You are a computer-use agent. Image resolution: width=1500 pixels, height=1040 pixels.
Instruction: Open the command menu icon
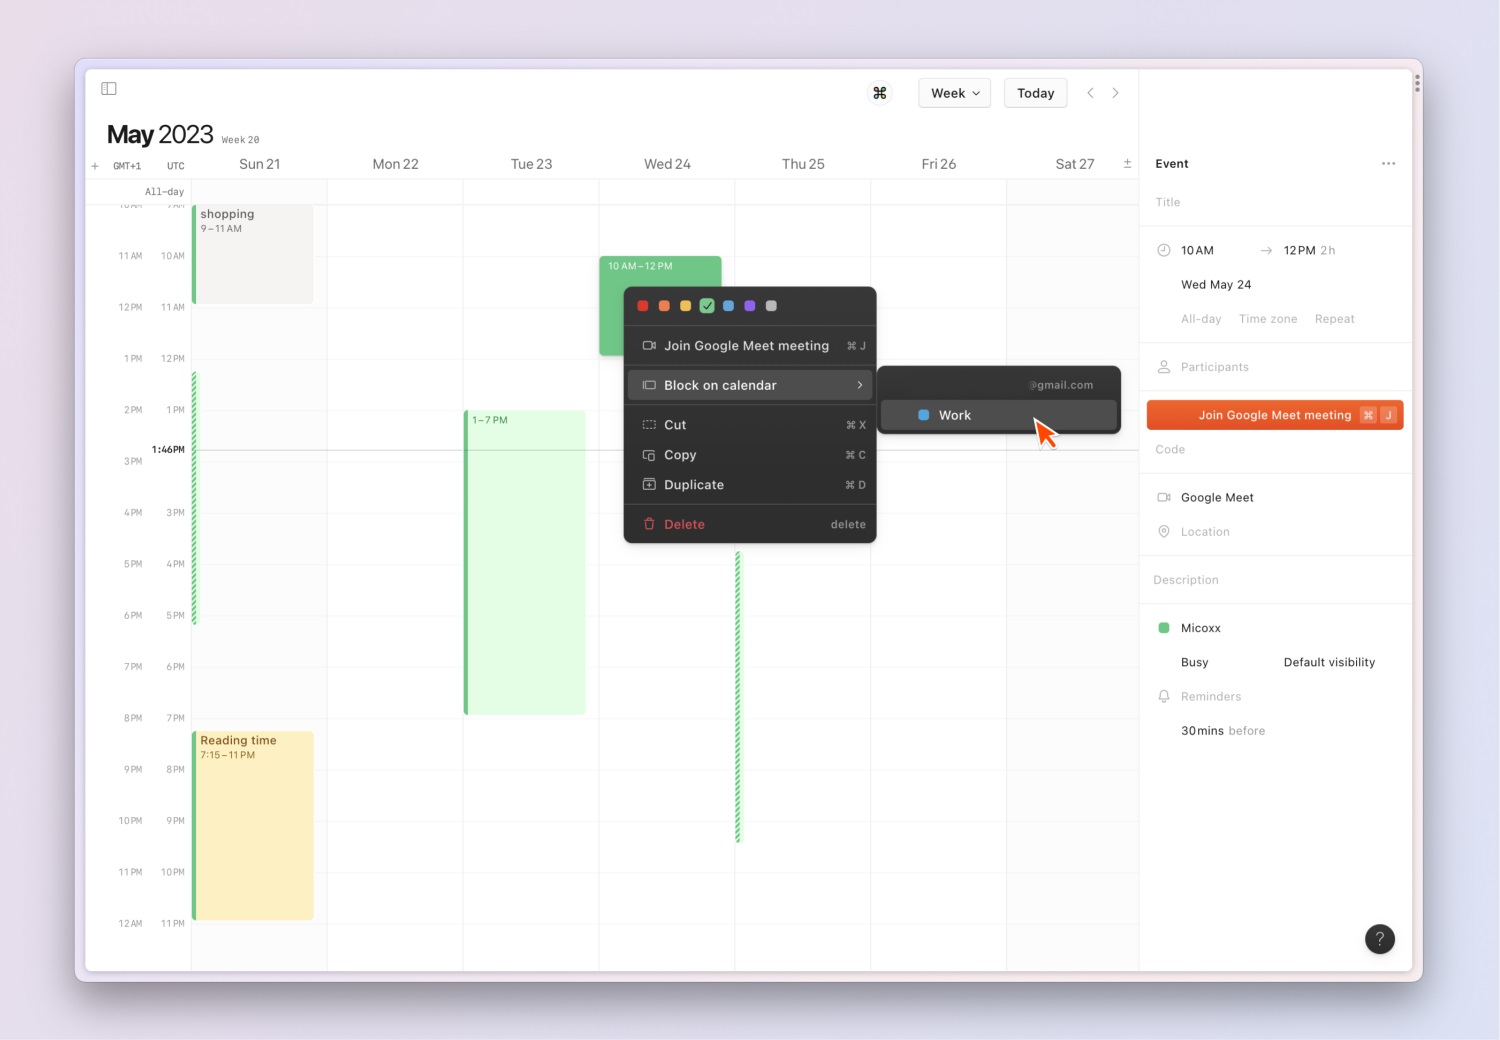pos(880,93)
